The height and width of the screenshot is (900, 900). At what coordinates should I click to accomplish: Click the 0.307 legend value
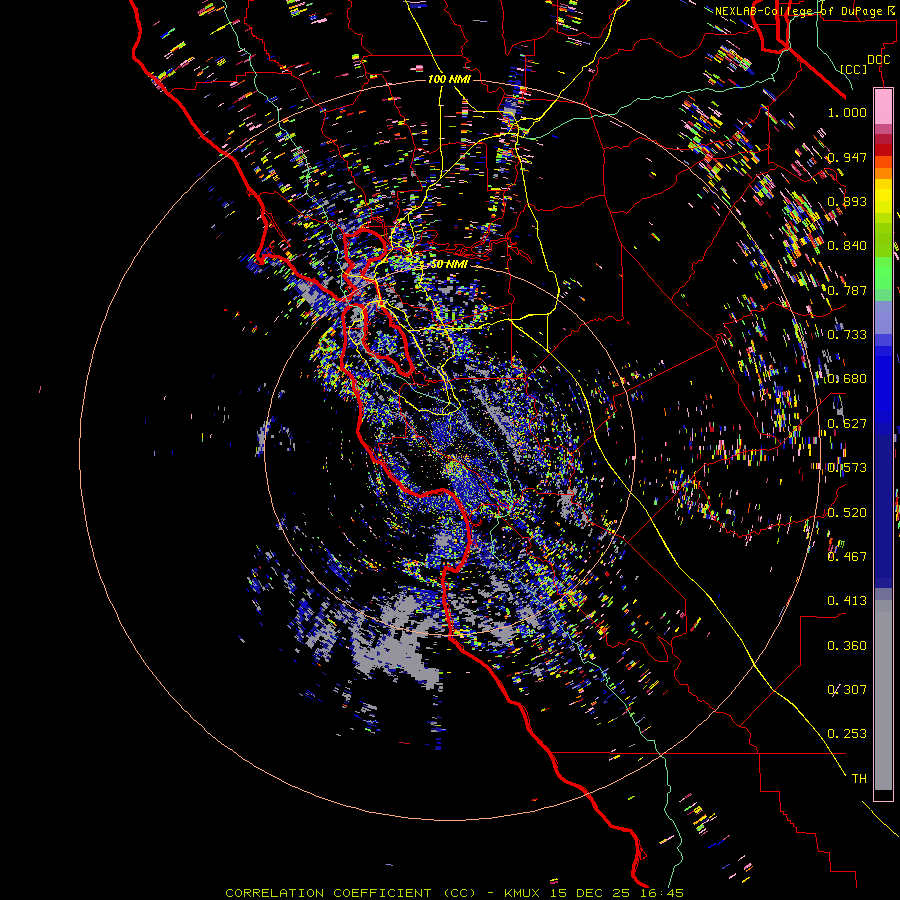point(847,690)
